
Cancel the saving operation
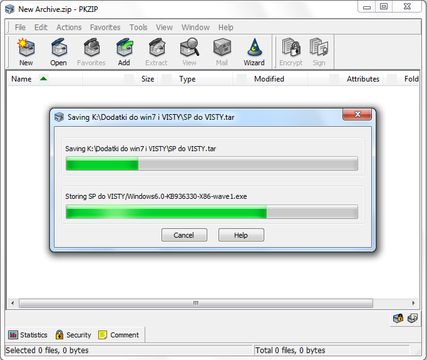tap(184, 235)
